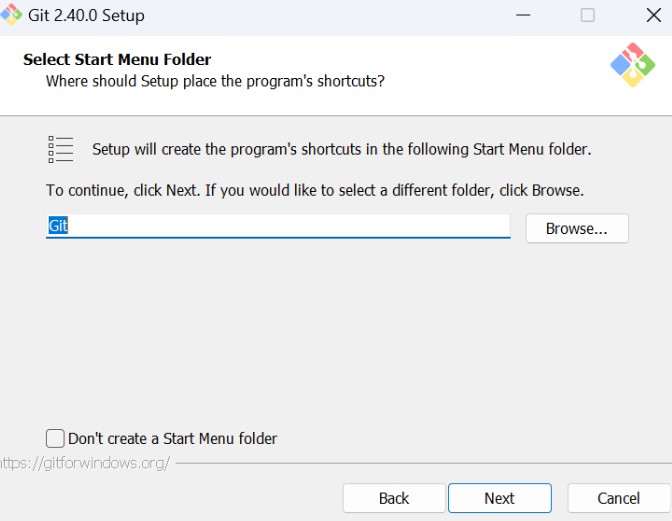Click the "Don't create a Start Menu folder" label

point(172,438)
